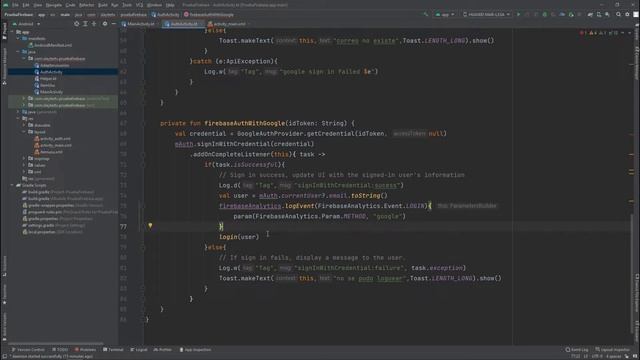
Task: Collapse the Gradle Scripts node
Action: coord(13,185)
